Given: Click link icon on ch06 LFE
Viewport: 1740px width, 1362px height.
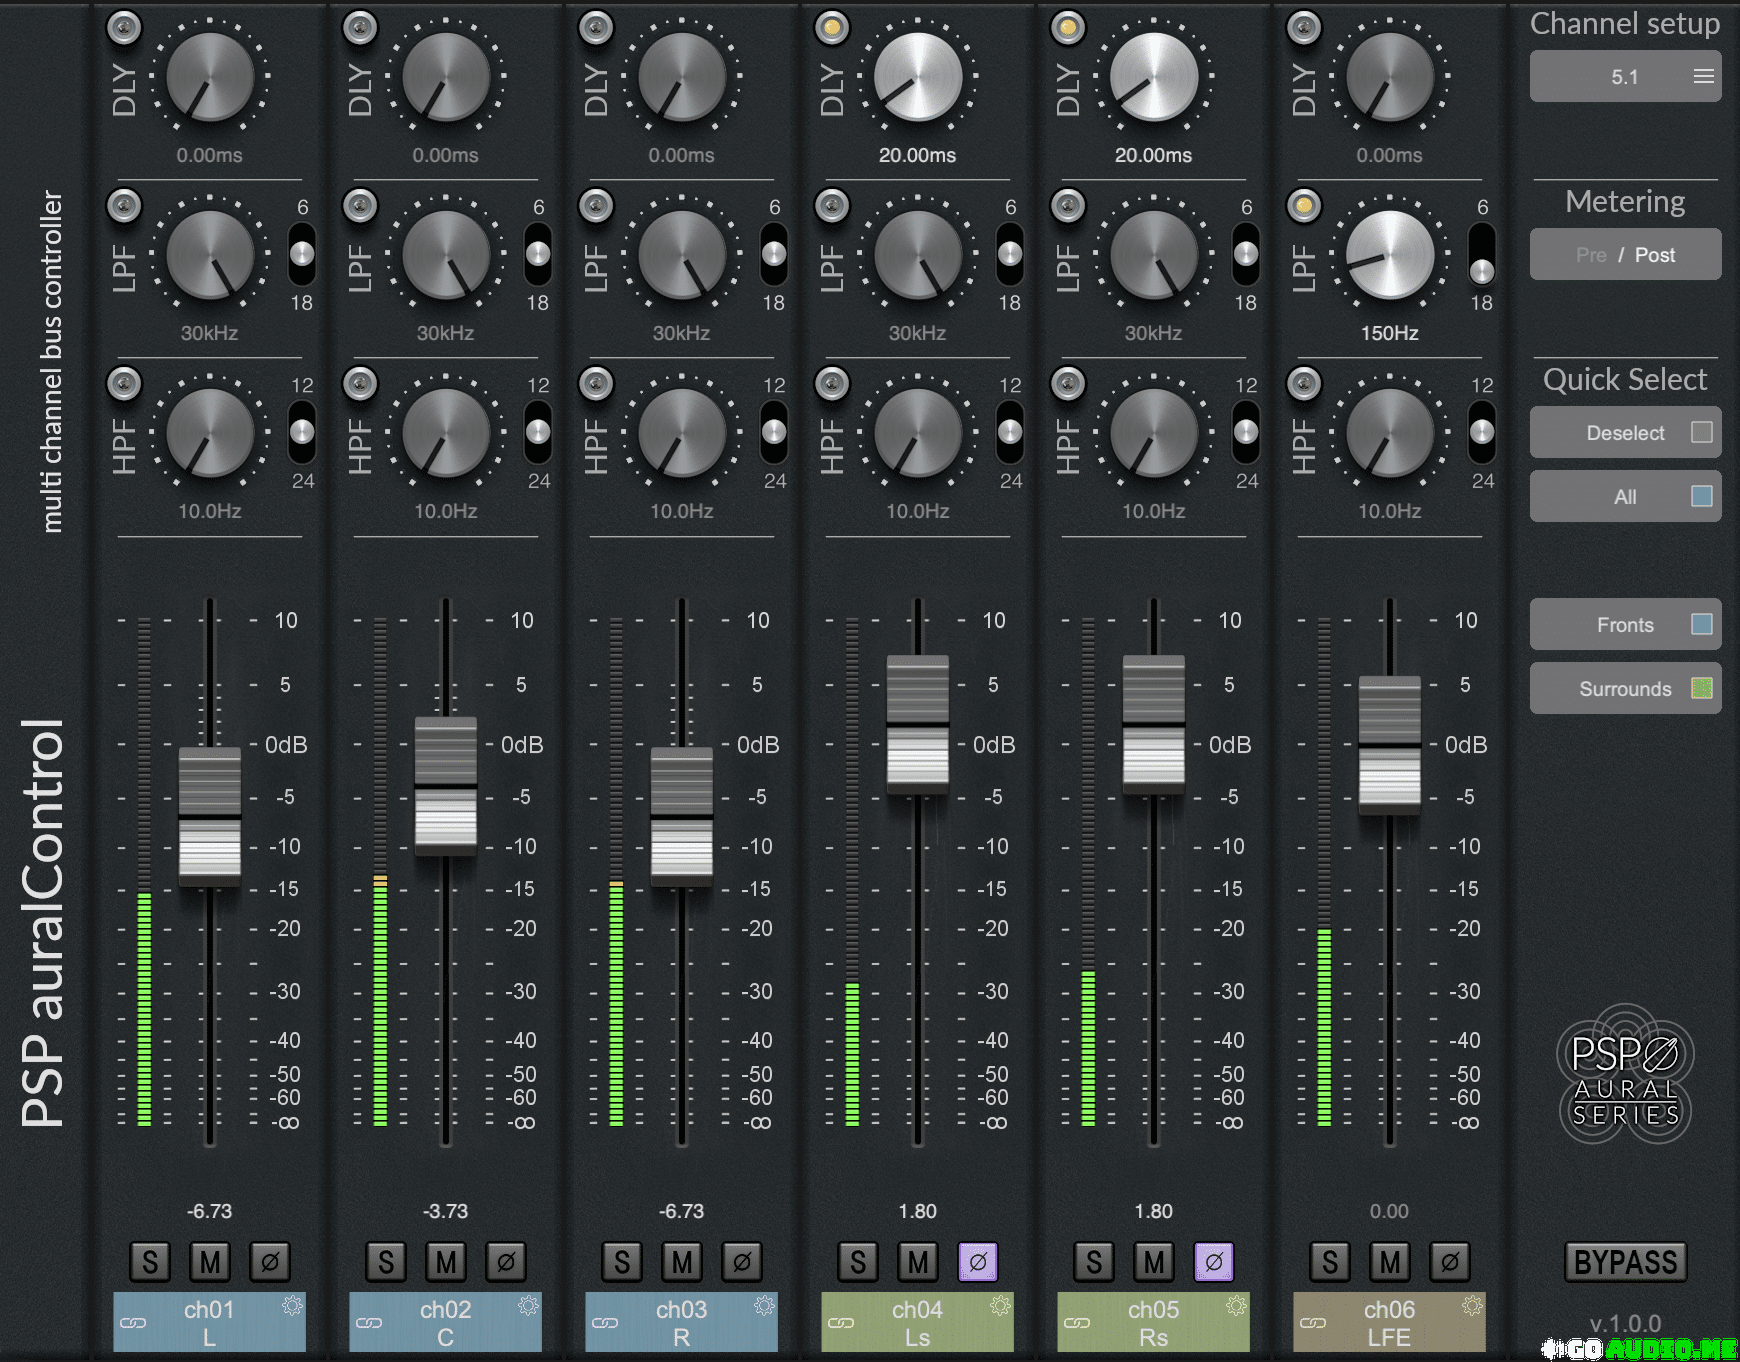Looking at the screenshot, I should 1313,1323.
